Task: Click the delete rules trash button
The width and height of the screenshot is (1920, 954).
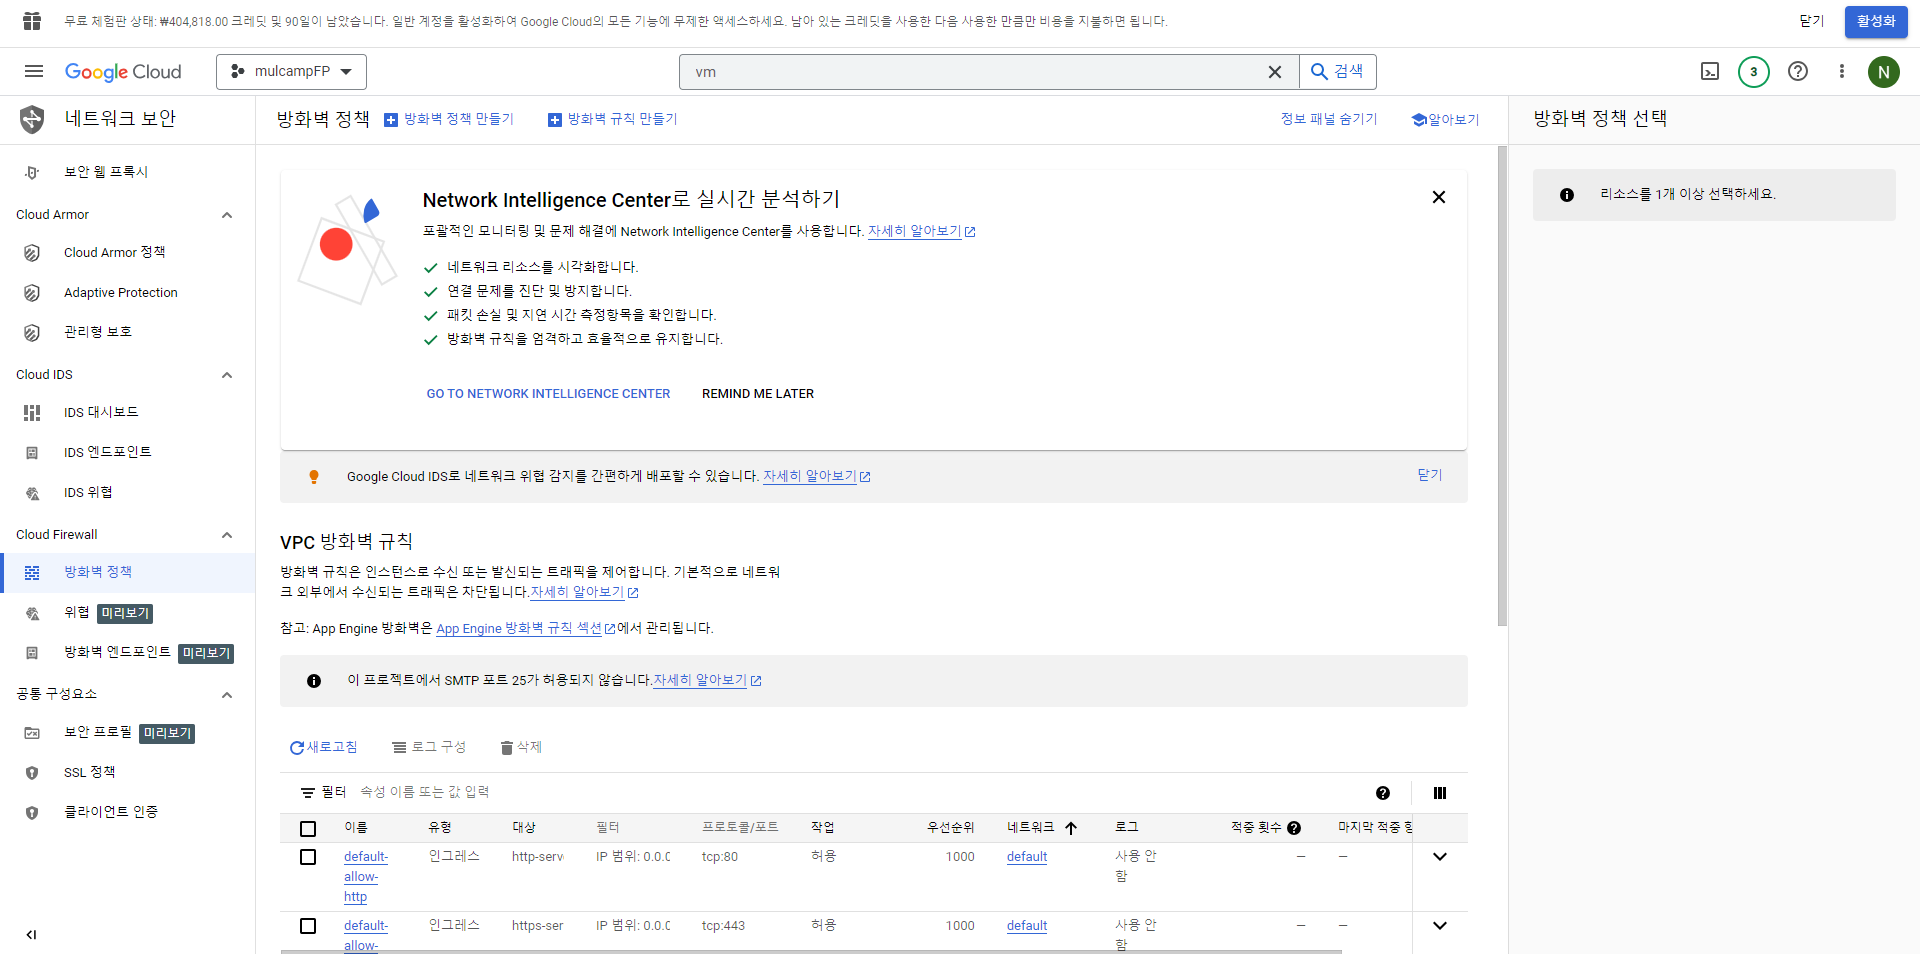Action: [521, 748]
